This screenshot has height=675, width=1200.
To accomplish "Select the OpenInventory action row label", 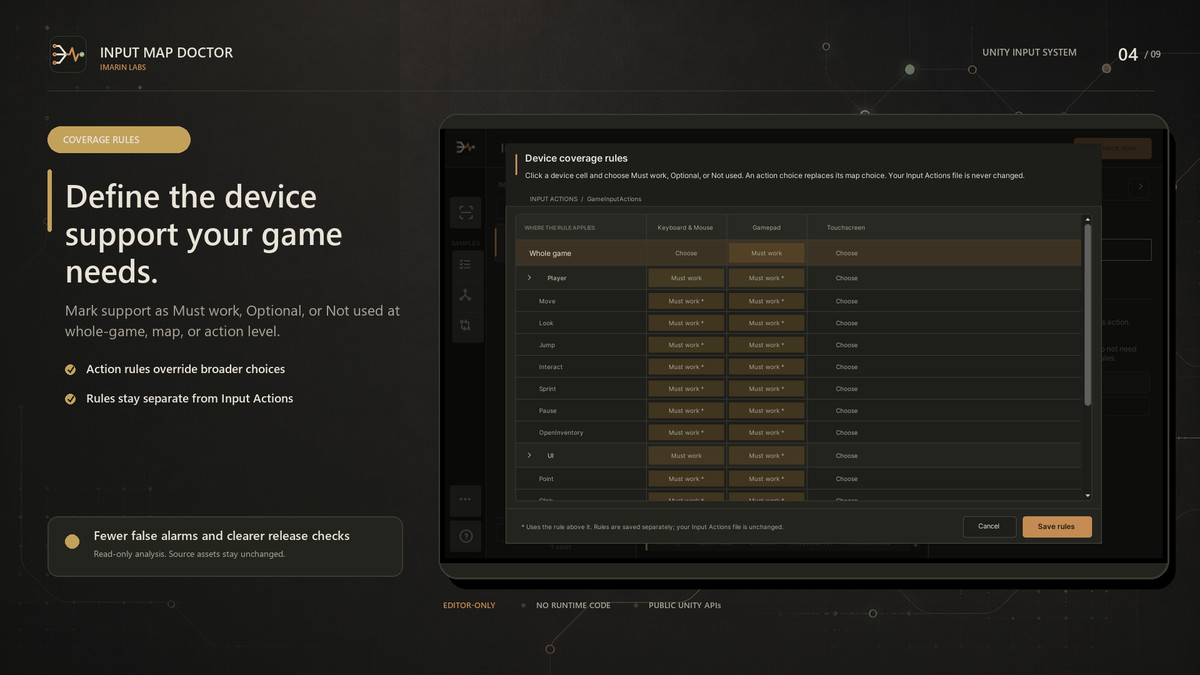I will [x=561, y=433].
